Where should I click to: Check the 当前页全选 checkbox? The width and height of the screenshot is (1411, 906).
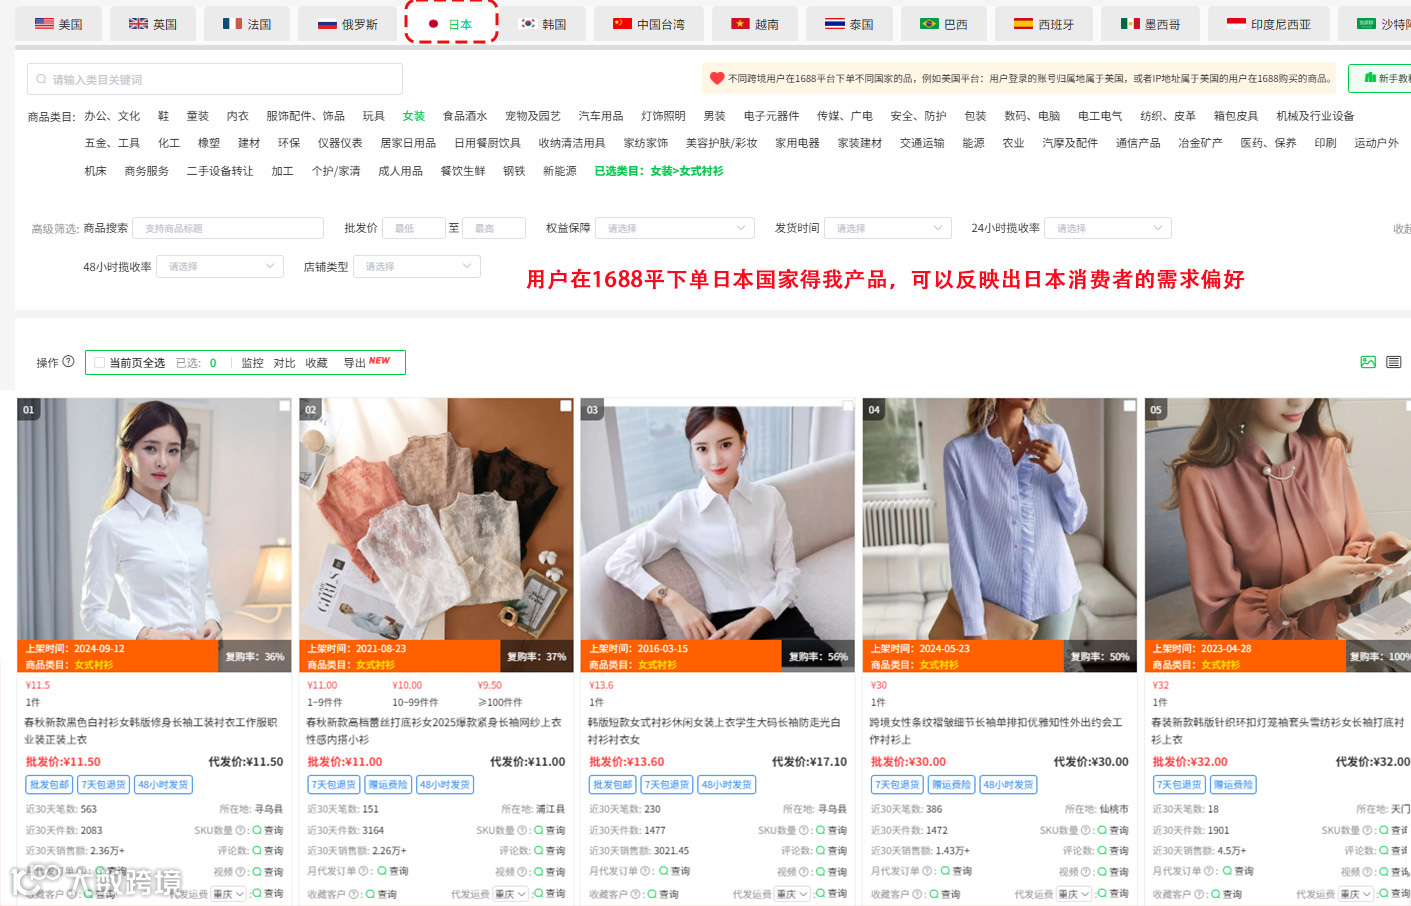pyautogui.click(x=99, y=363)
